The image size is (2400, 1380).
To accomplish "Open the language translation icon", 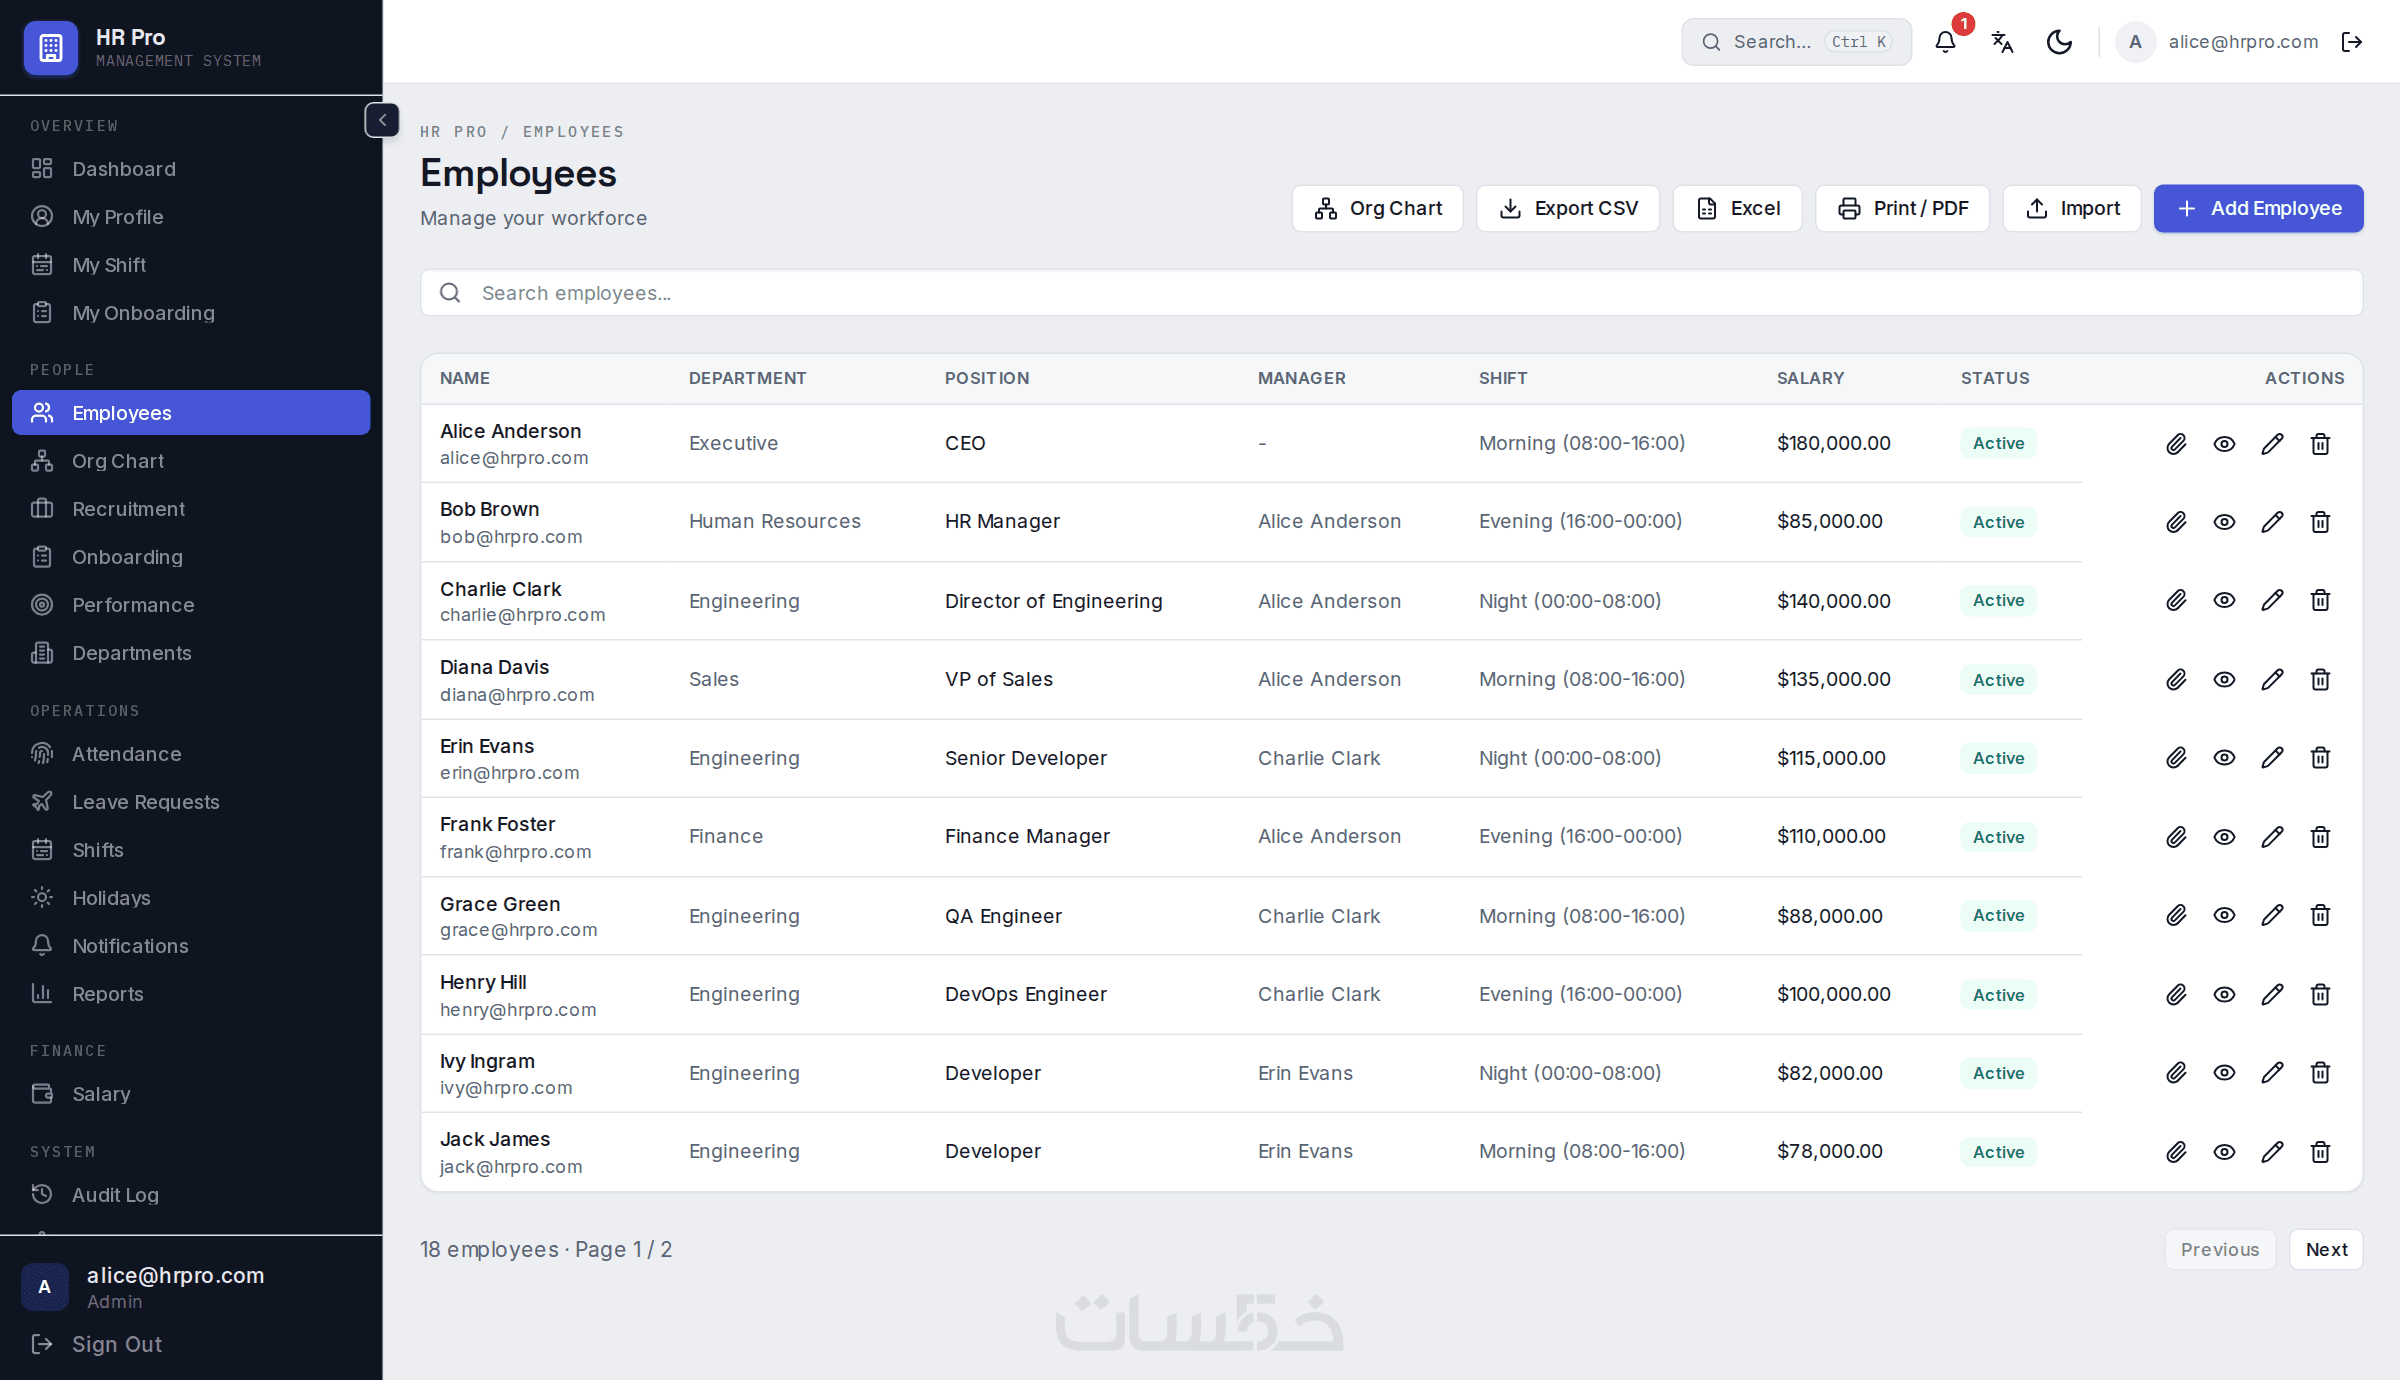I will click(2002, 42).
